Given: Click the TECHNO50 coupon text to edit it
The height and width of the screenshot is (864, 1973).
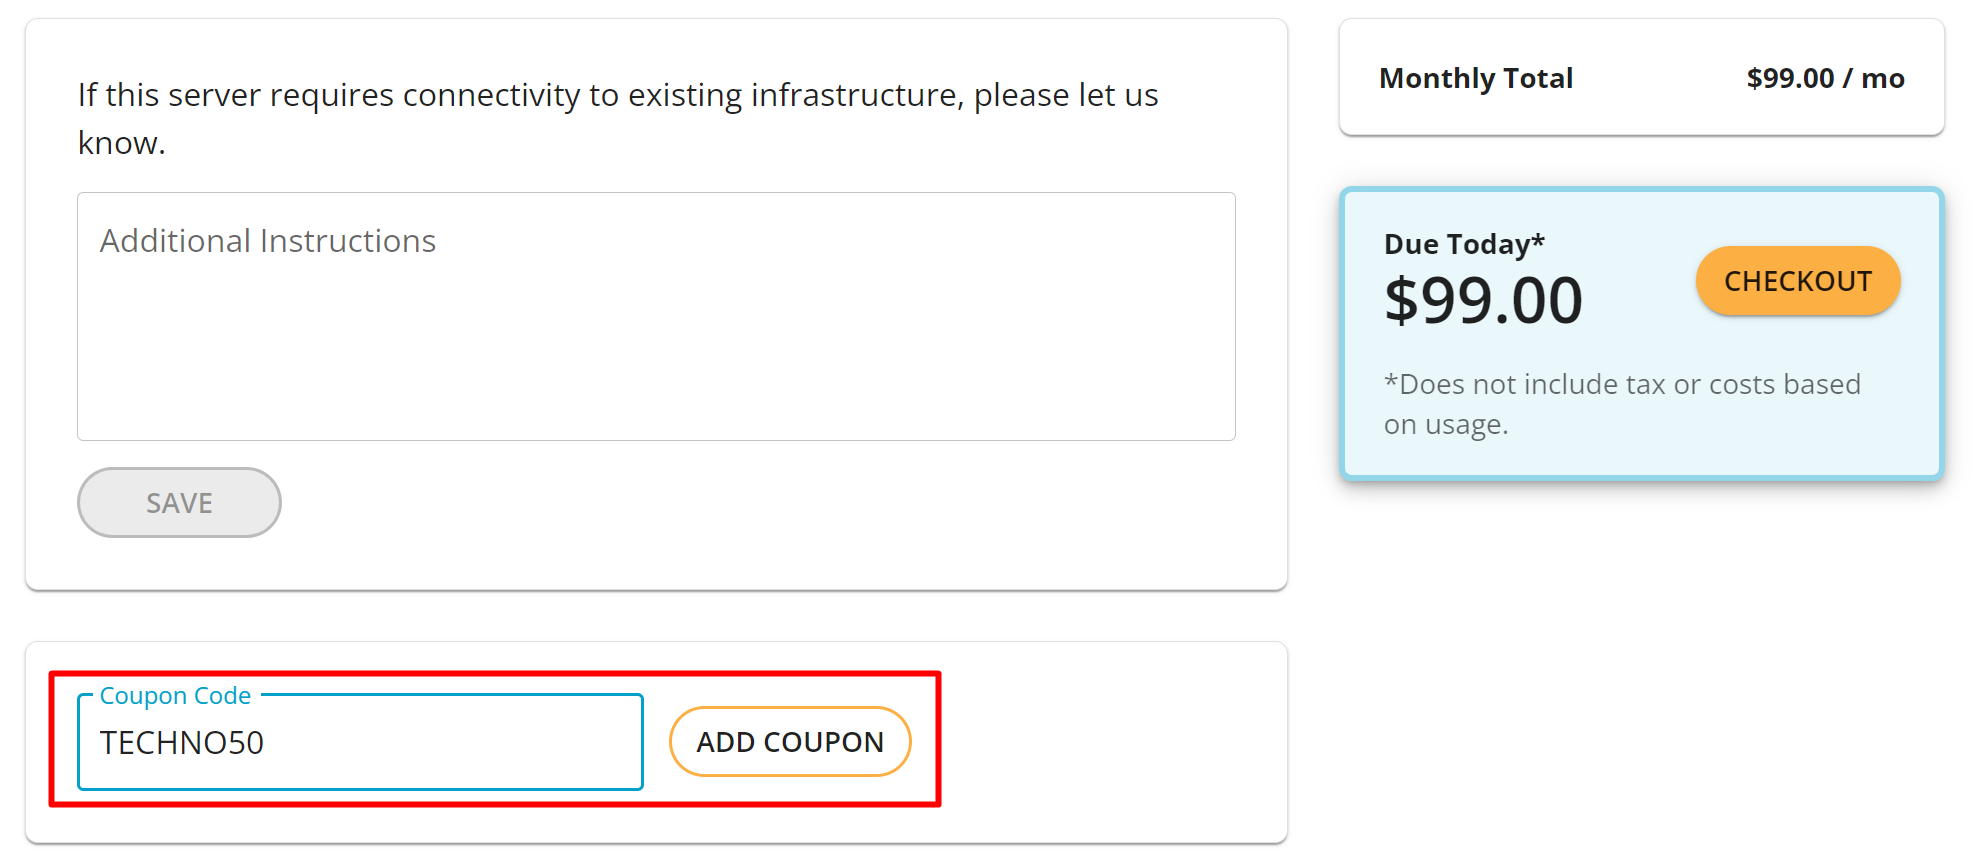Looking at the screenshot, I should point(180,742).
